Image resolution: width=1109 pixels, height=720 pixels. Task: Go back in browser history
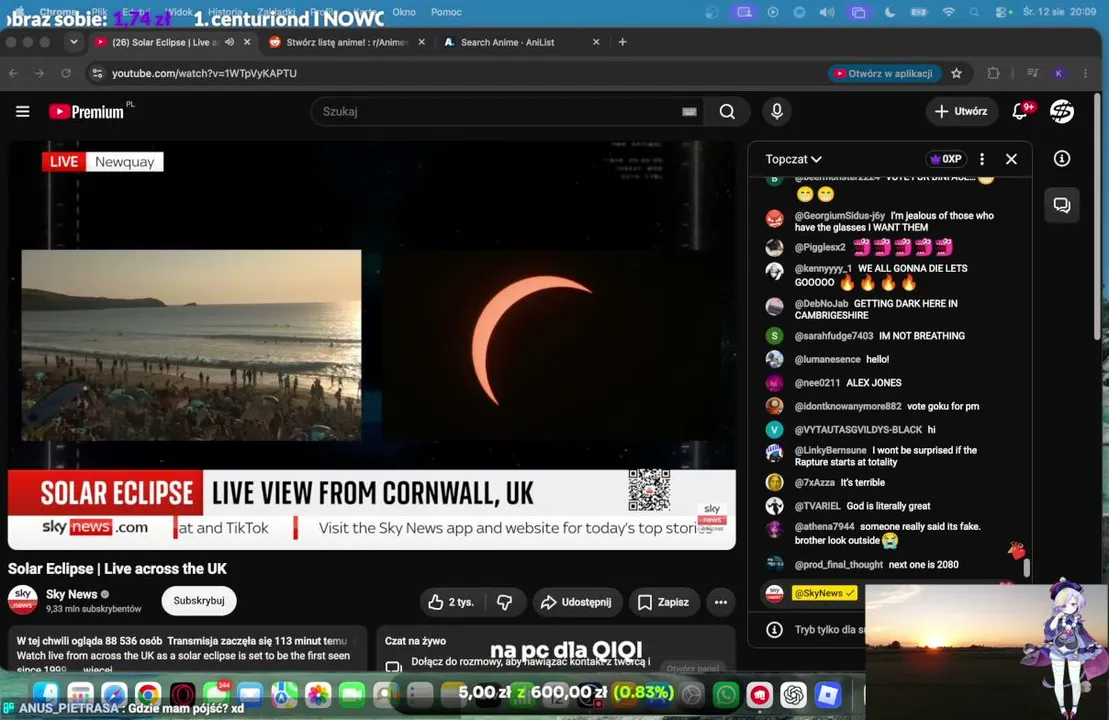tap(13, 73)
